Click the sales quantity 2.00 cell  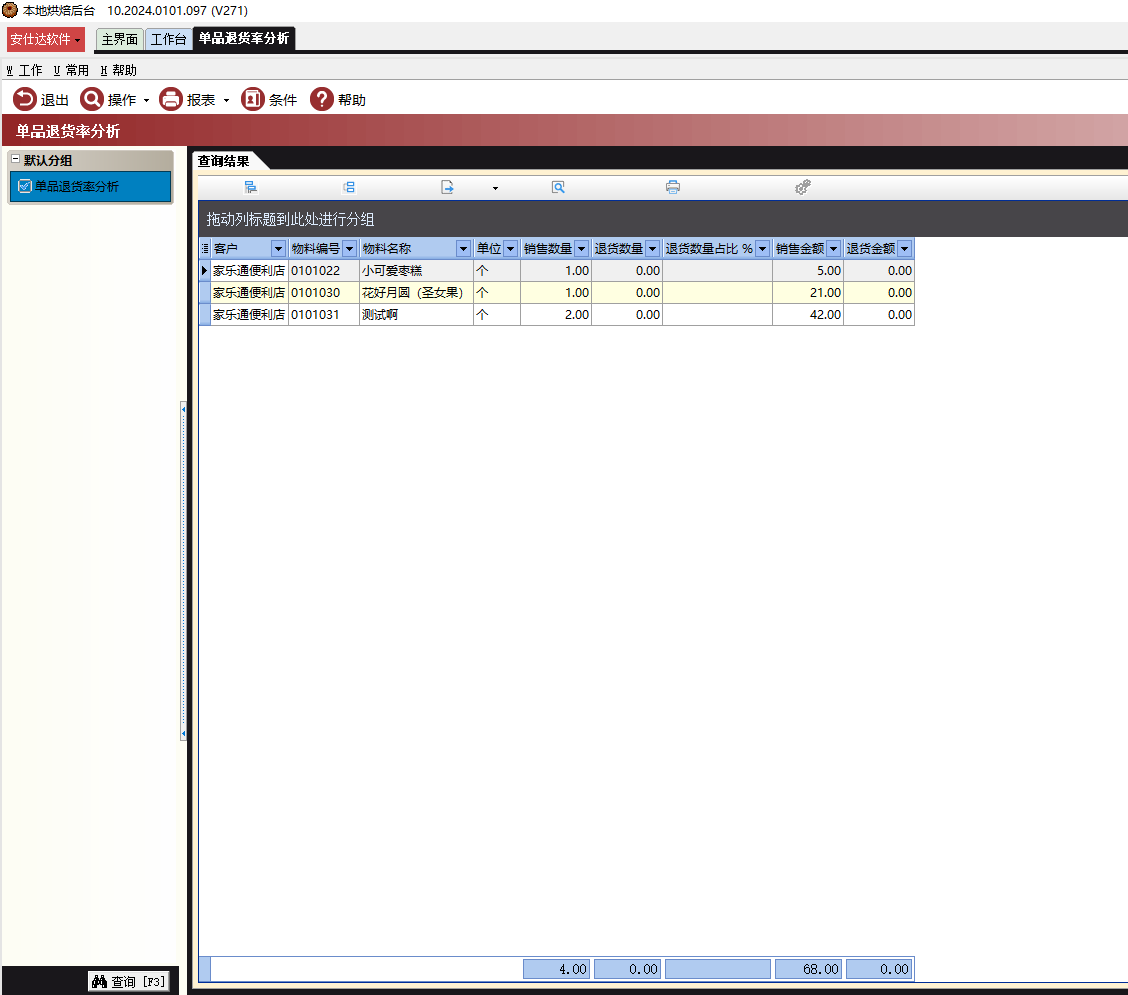coord(556,314)
